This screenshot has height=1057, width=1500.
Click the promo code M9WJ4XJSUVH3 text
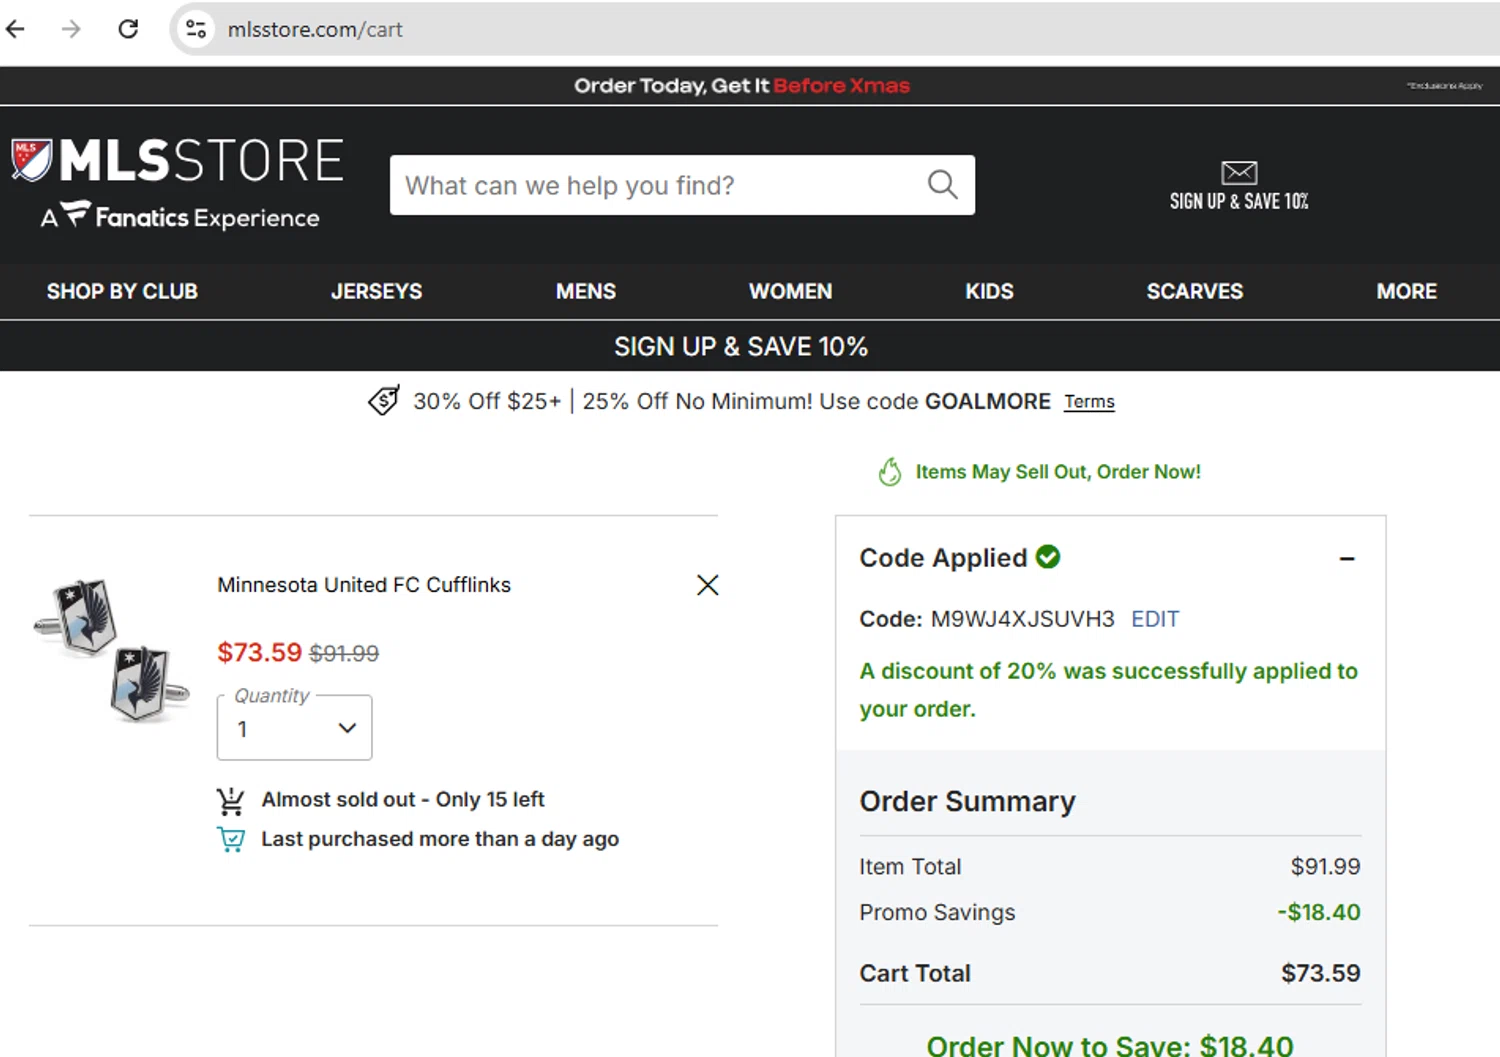pos(1023,619)
